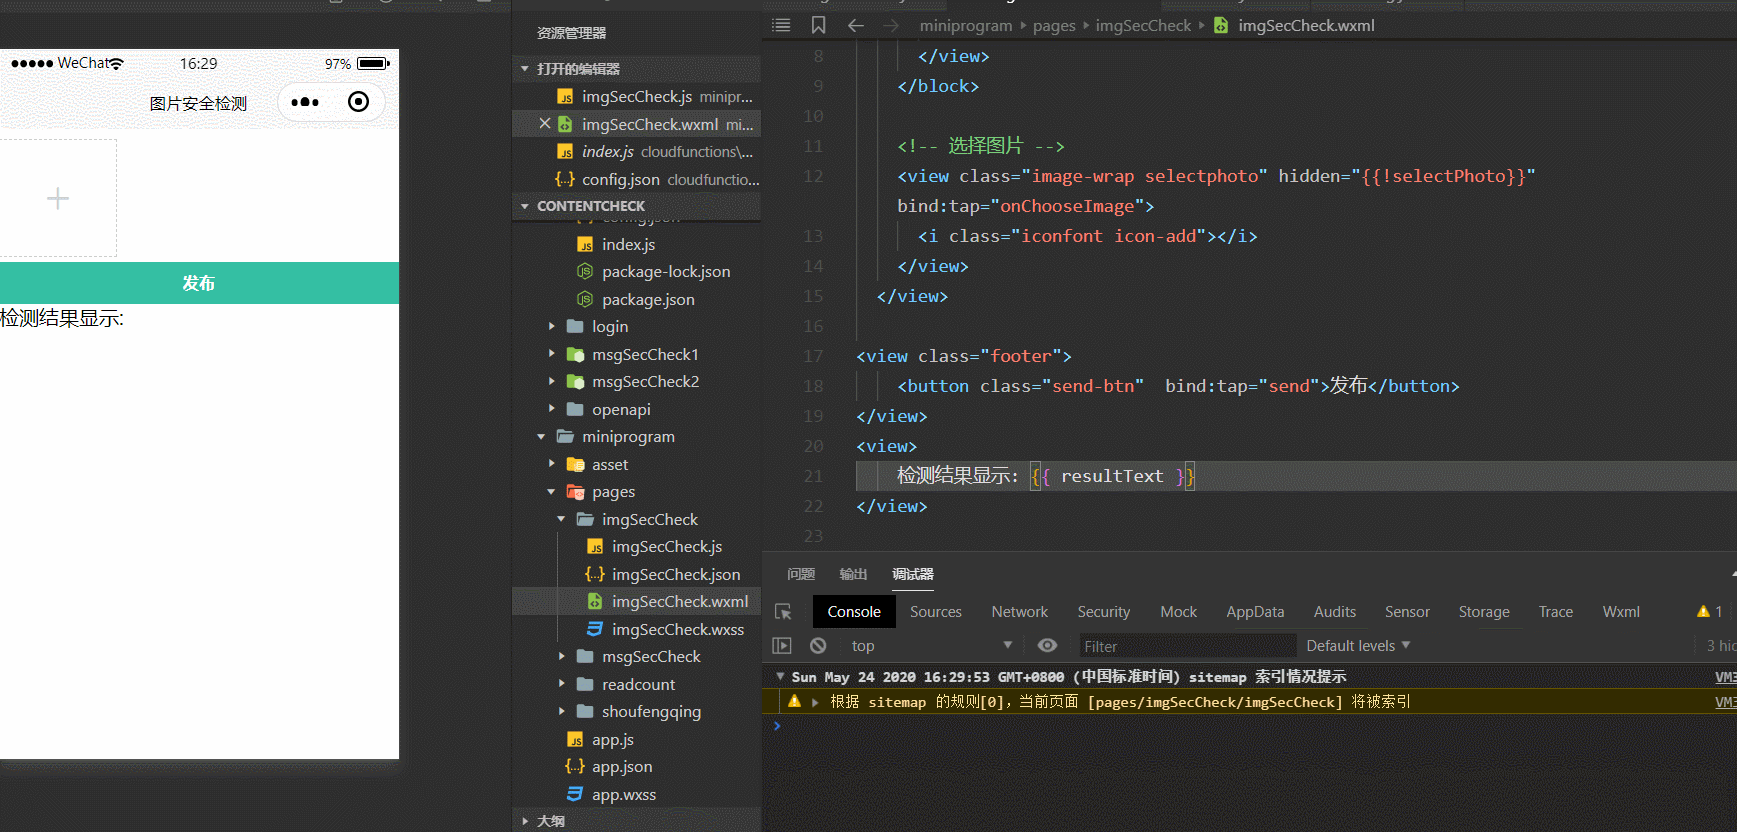Toggle the console sidebar panel icon
The height and width of the screenshot is (832, 1737).
tap(782, 646)
